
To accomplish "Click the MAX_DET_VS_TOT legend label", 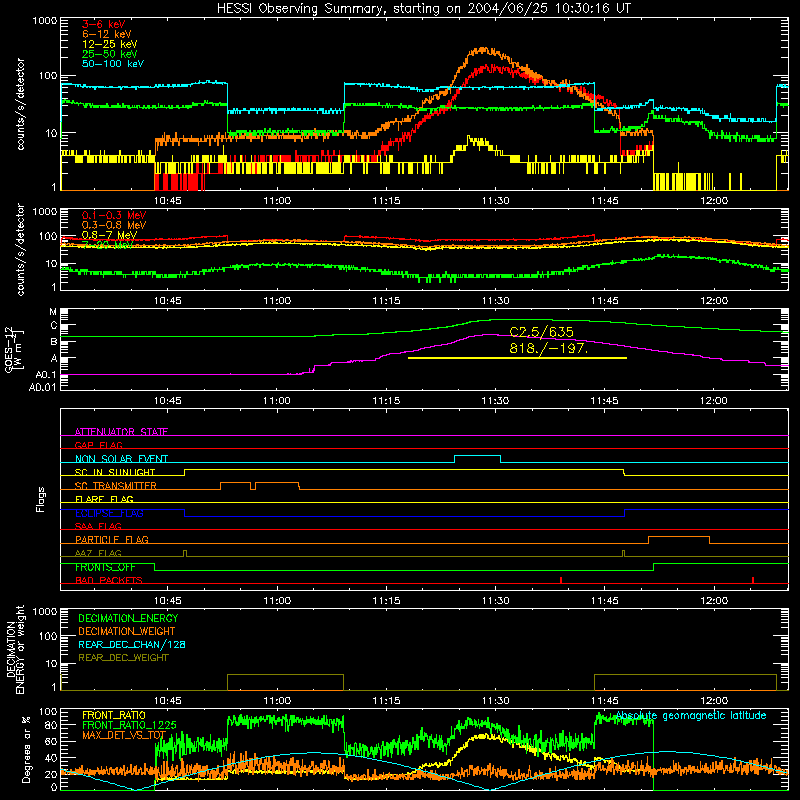I will pos(123,735).
